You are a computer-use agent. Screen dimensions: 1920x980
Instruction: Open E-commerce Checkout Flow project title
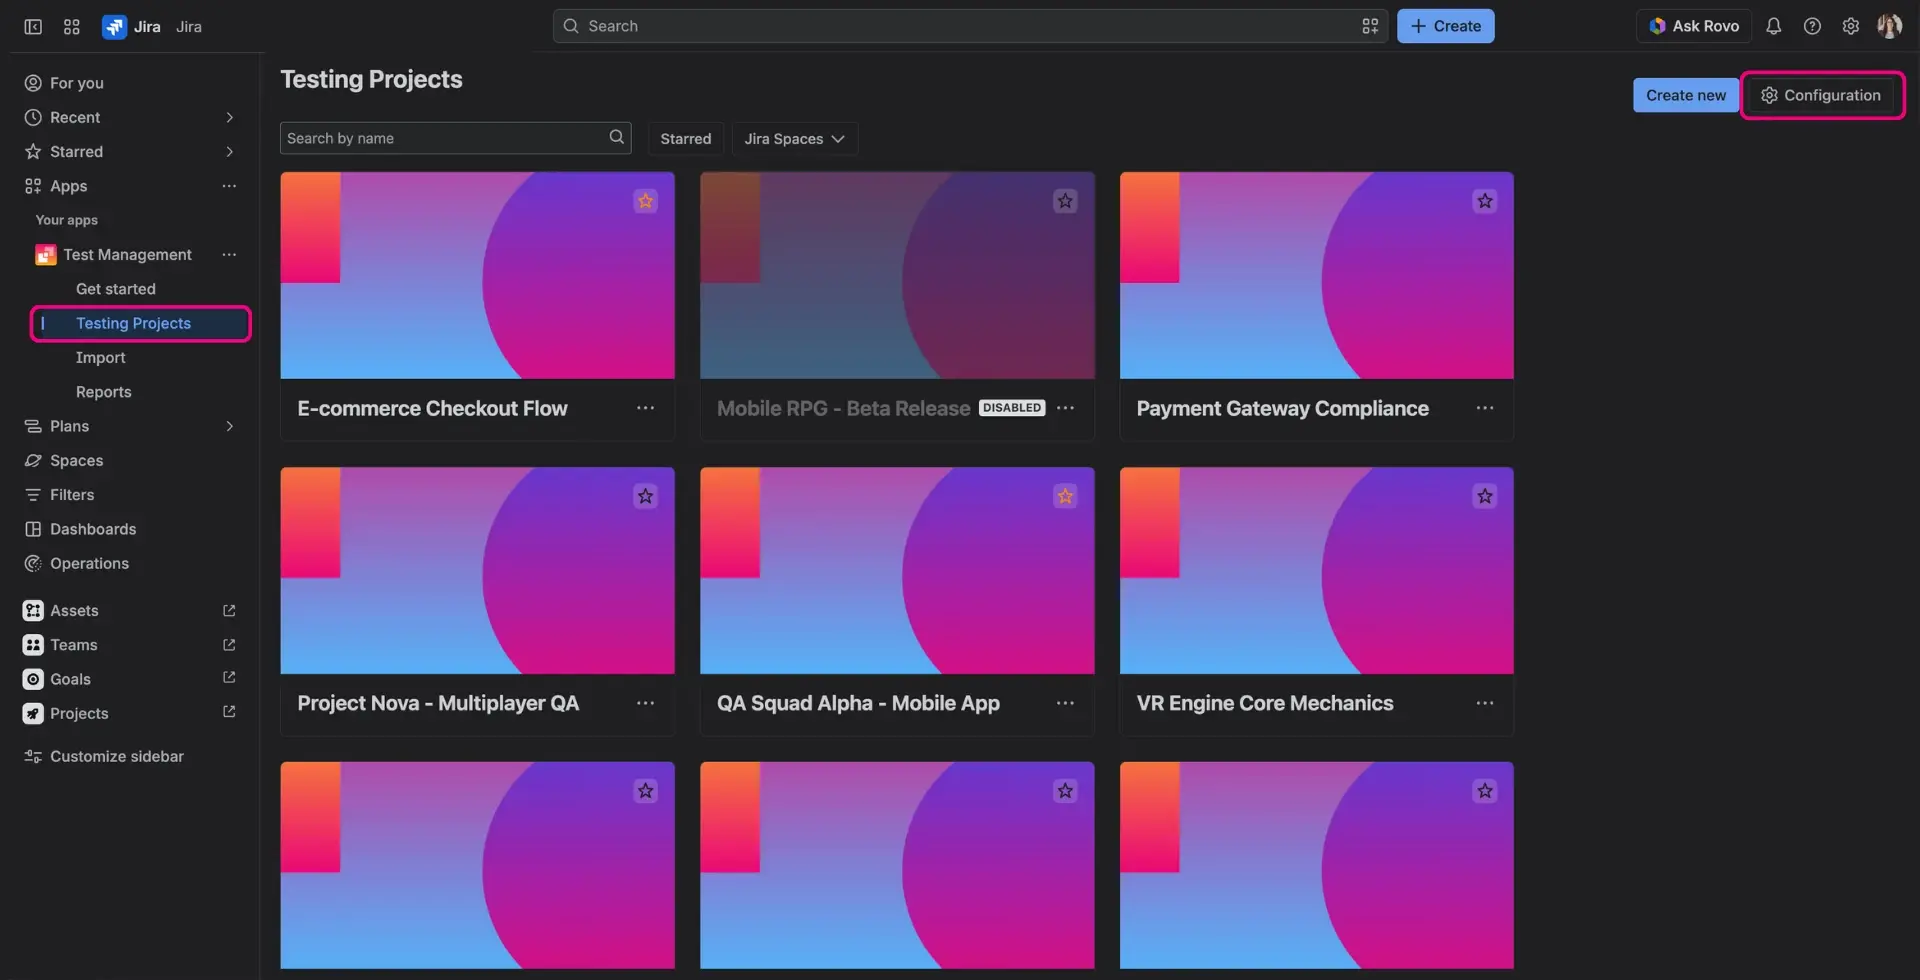tap(432, 408)
